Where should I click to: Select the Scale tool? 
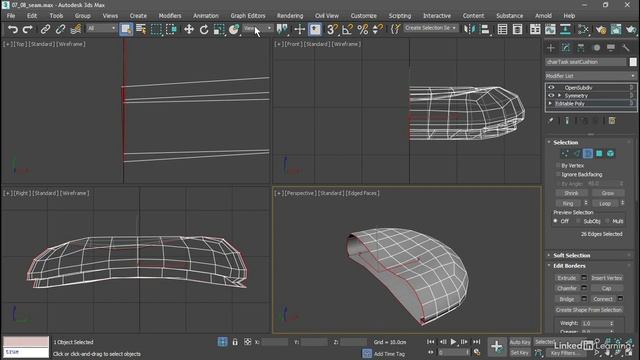pos(219,29)
